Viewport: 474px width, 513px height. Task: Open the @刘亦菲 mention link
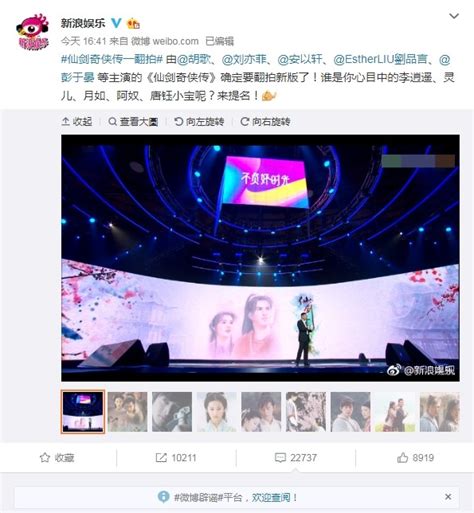pos(244,59)
